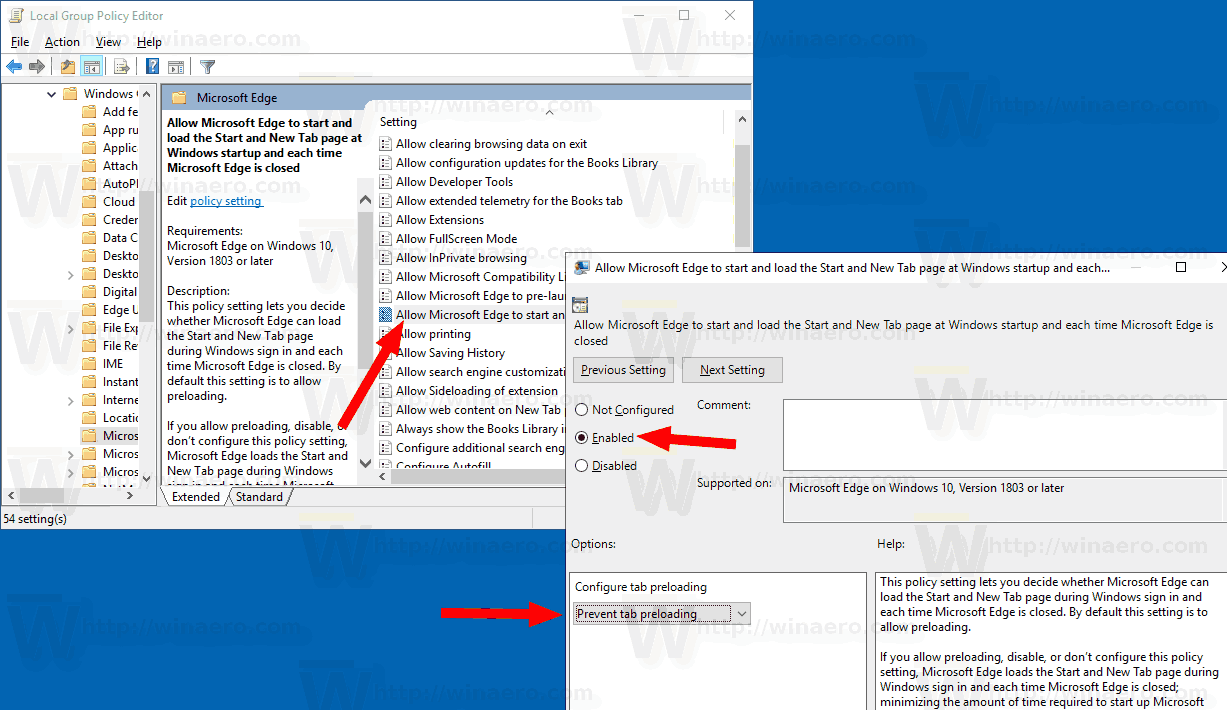1227x710 pixels.
Task: Select the Enabled radio button
Action: click(x=582, y=438)
